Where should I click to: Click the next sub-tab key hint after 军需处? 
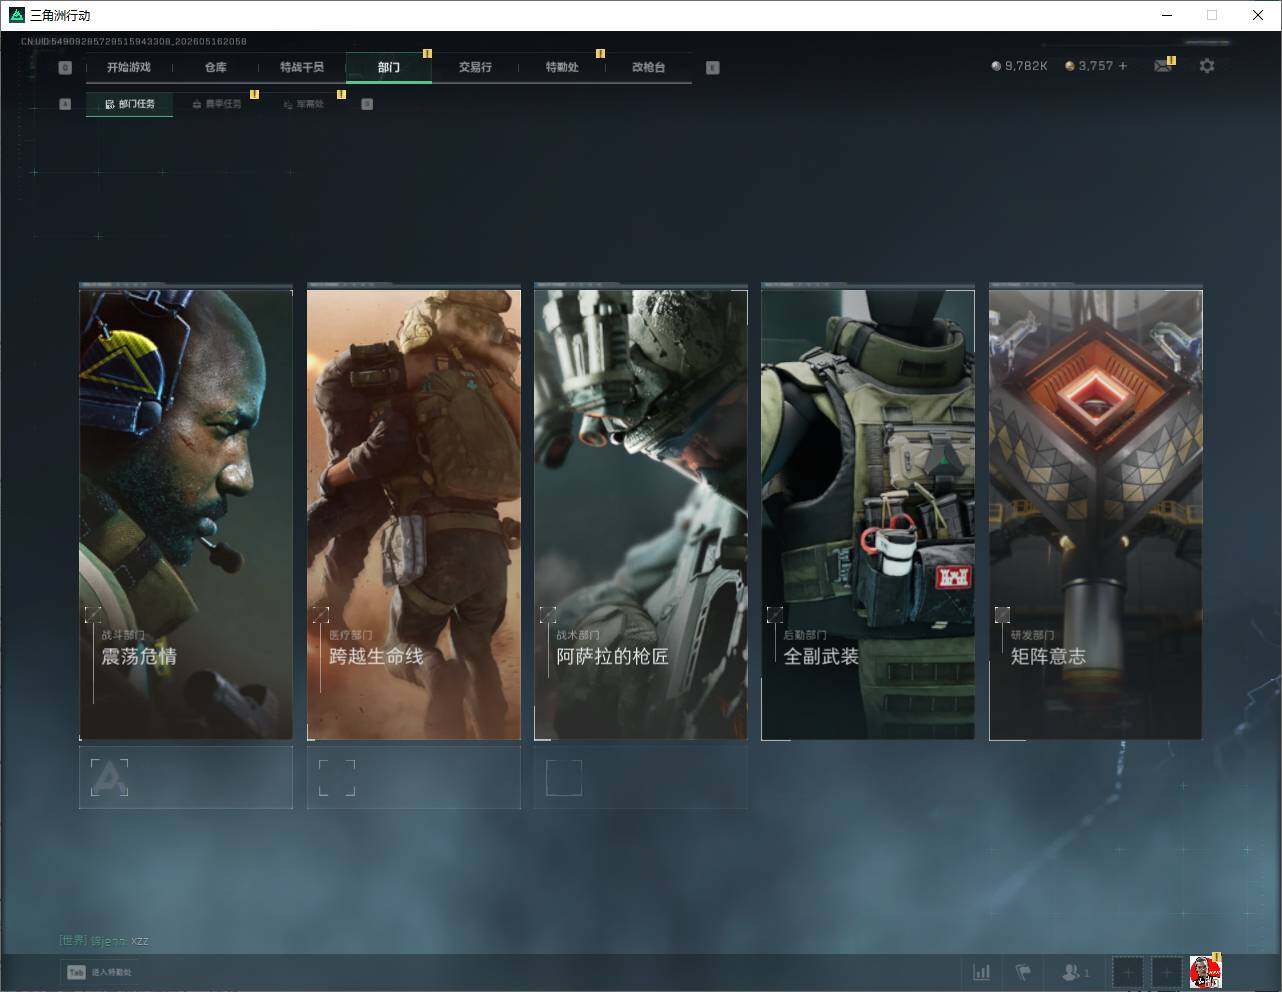click(x=367, y=104)
